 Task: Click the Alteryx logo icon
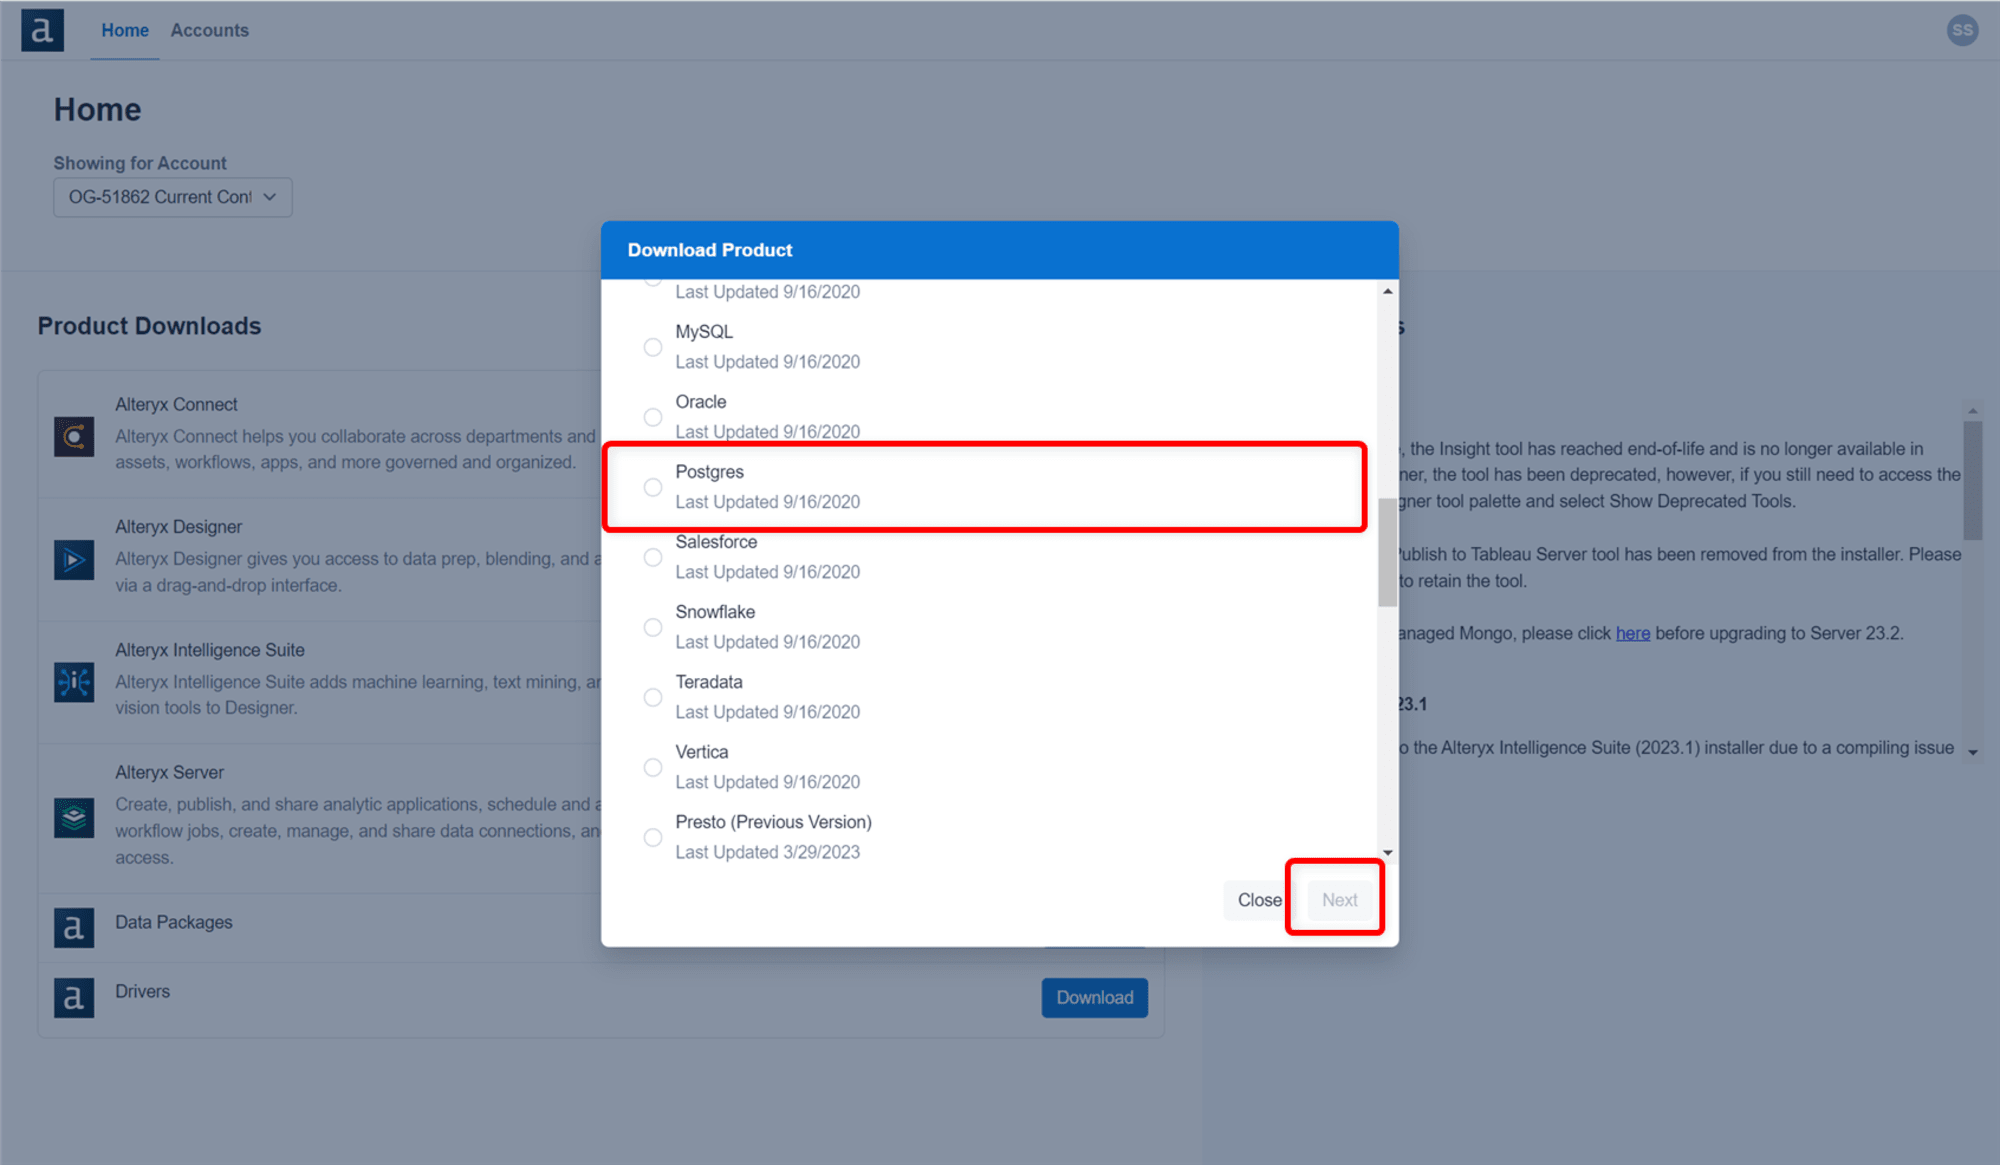[42, 30]
